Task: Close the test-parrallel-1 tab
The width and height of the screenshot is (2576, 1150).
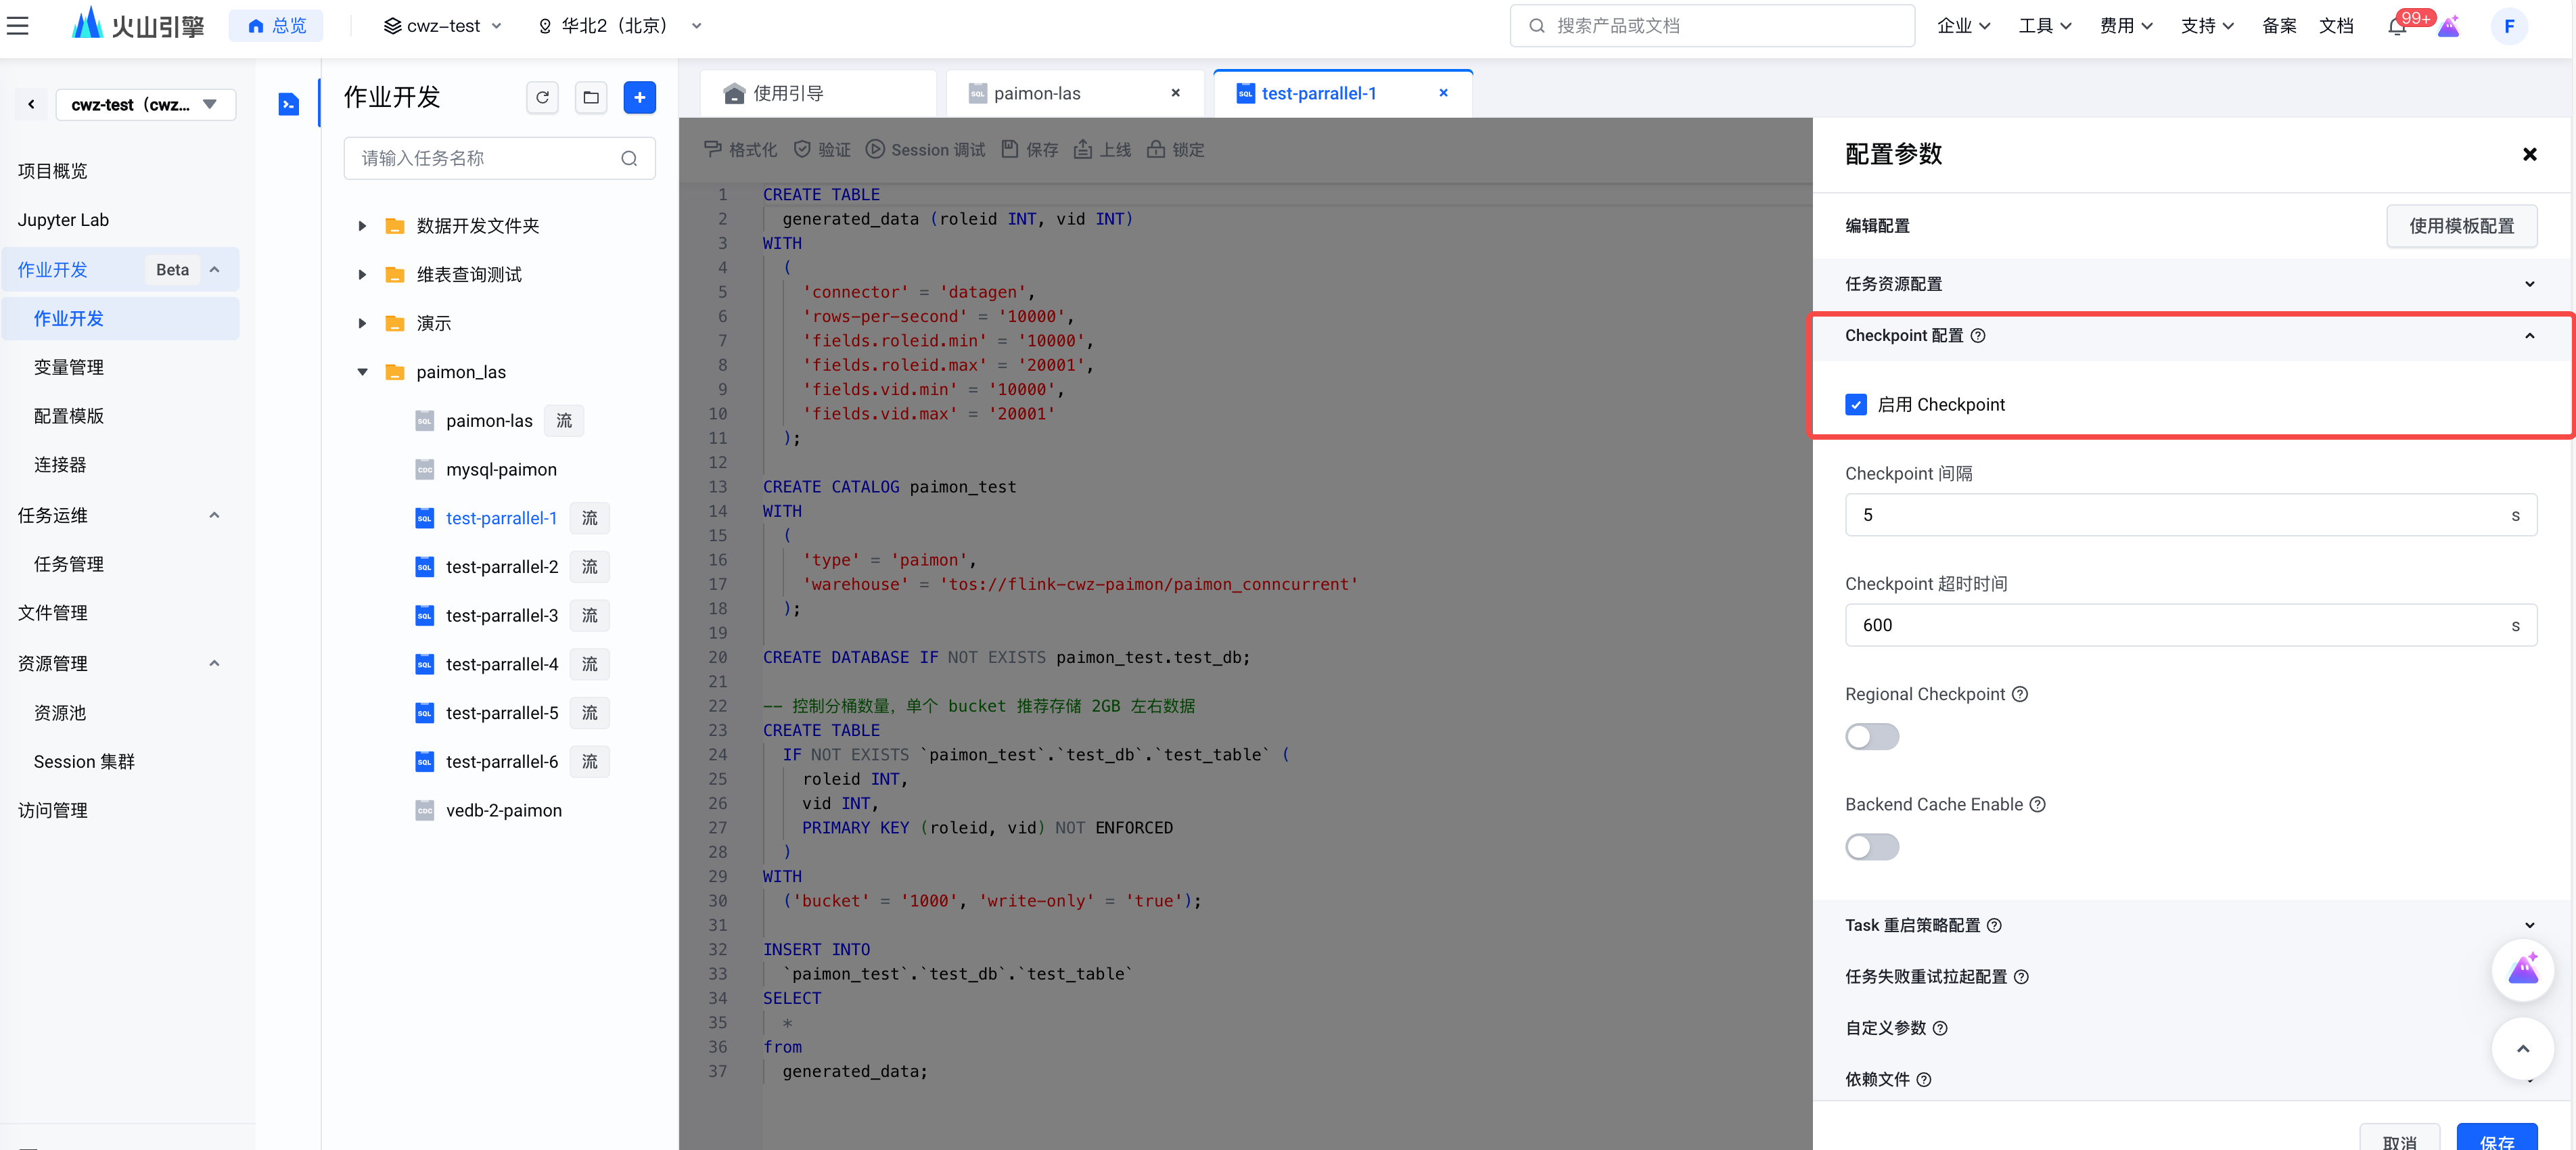Action: click(1443, 93)
